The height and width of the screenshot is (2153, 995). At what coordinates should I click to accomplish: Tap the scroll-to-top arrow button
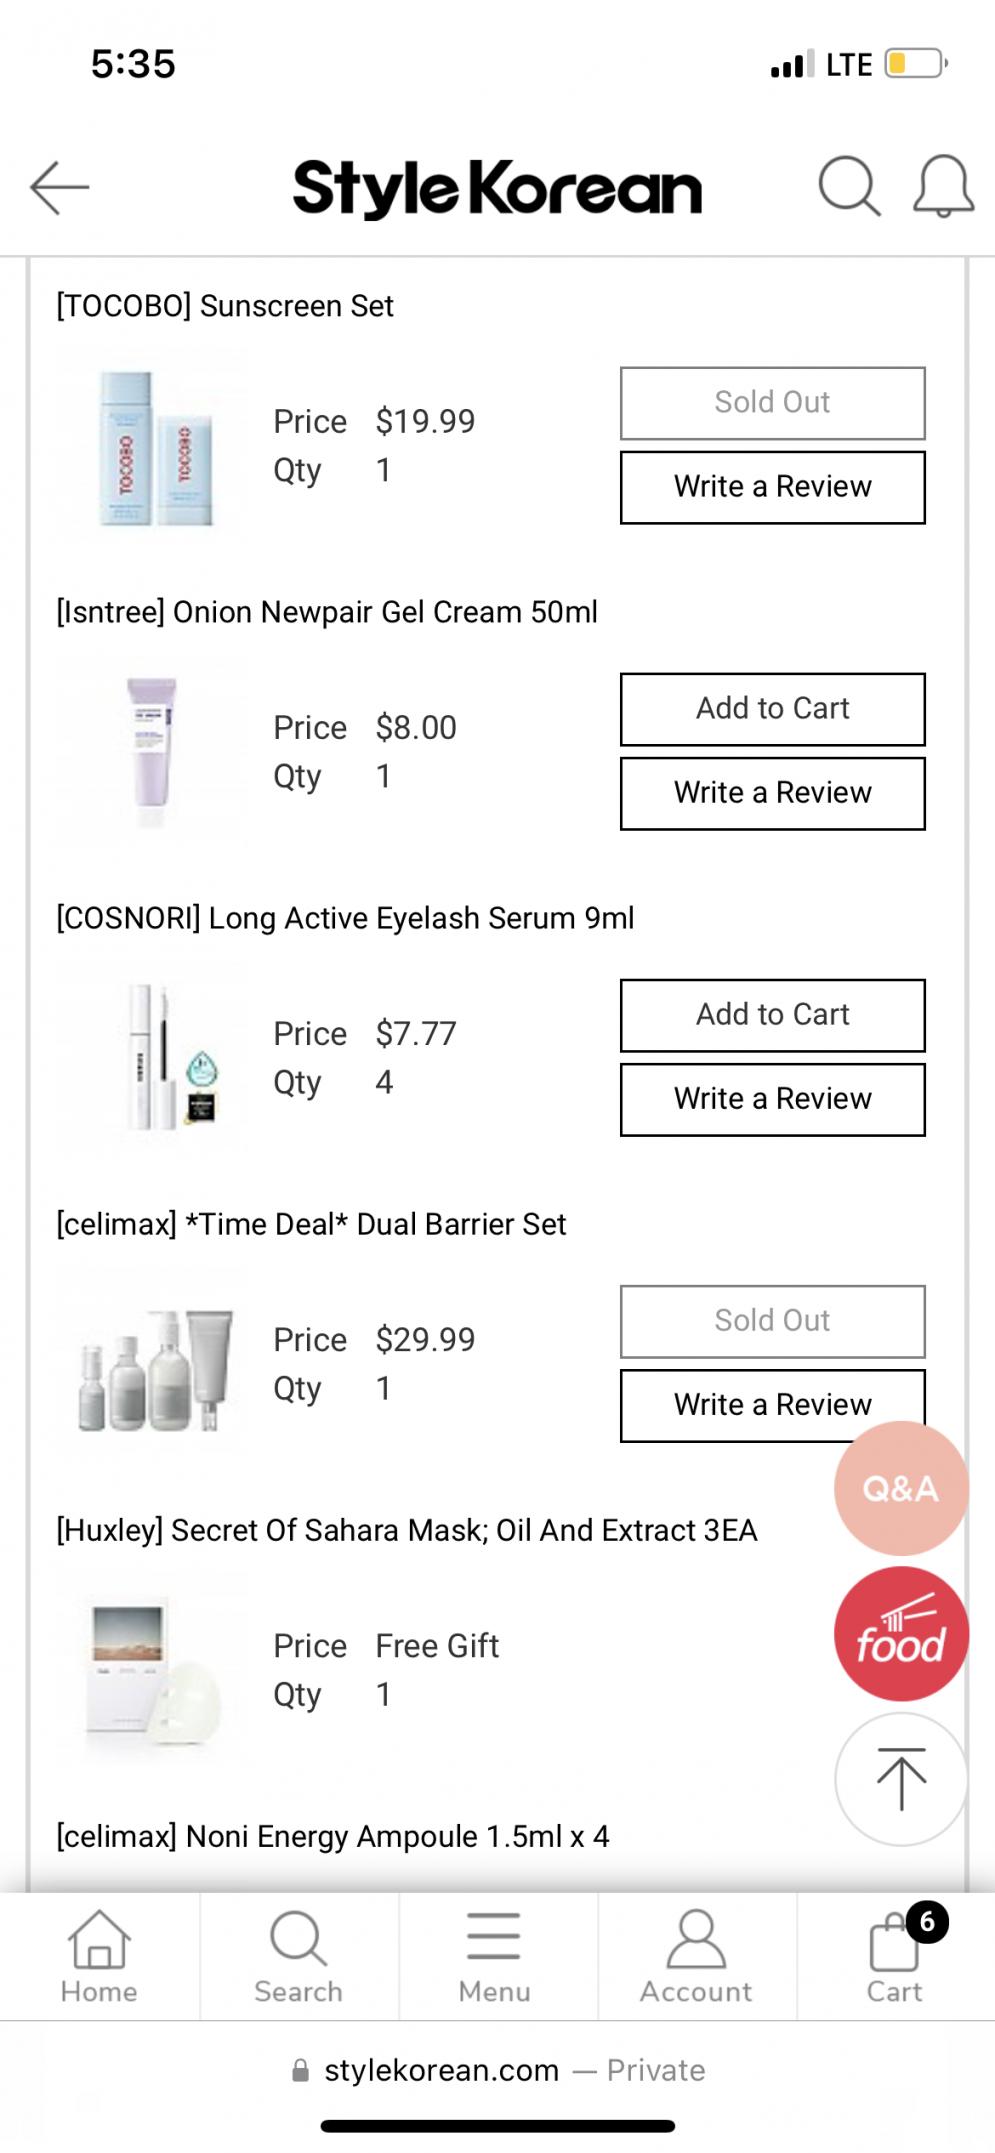[900, 1779]
